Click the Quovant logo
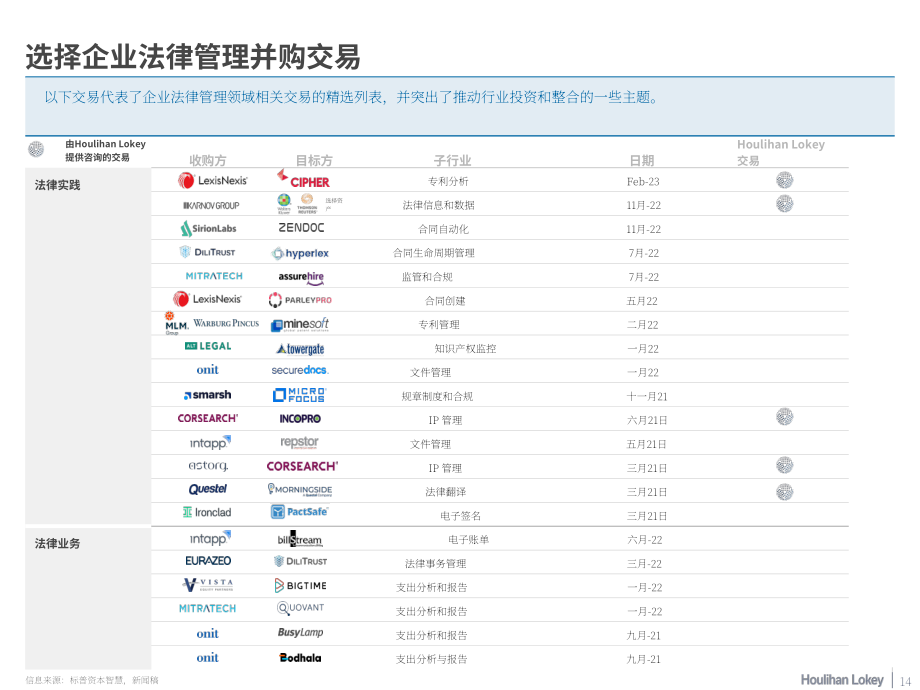The height and width of the screenshot is (690, 920). (x=300, y=608)
